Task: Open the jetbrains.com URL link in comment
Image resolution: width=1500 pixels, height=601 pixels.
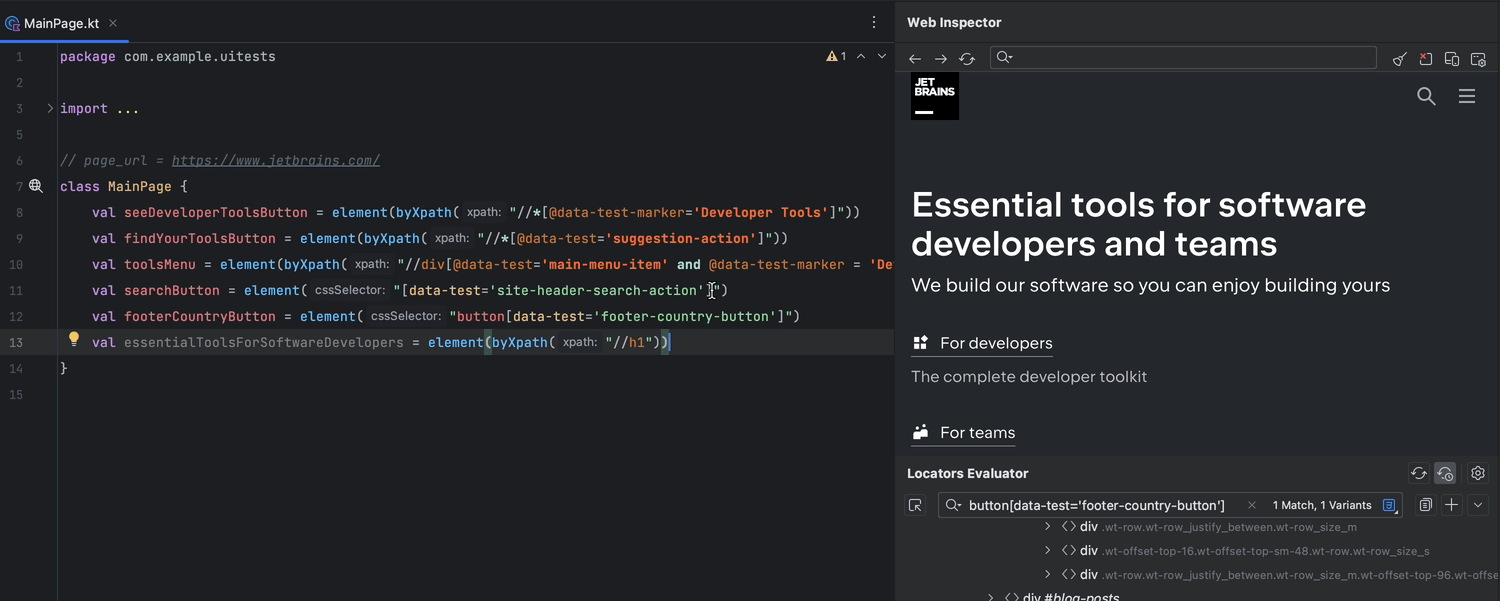Action: tap(275, 160)
